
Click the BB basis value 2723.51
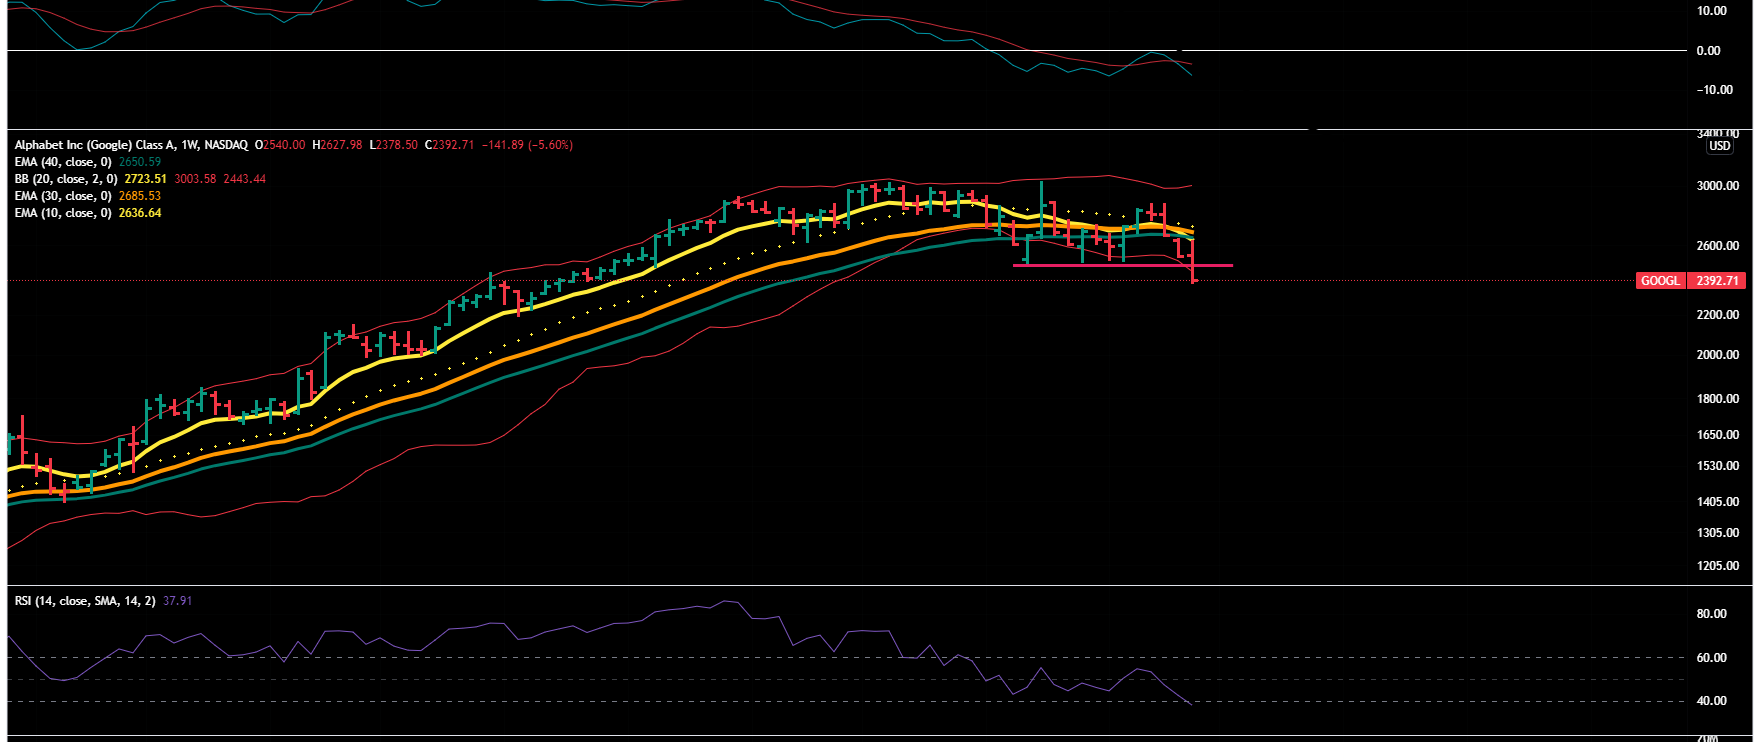(x=145, y=179)
